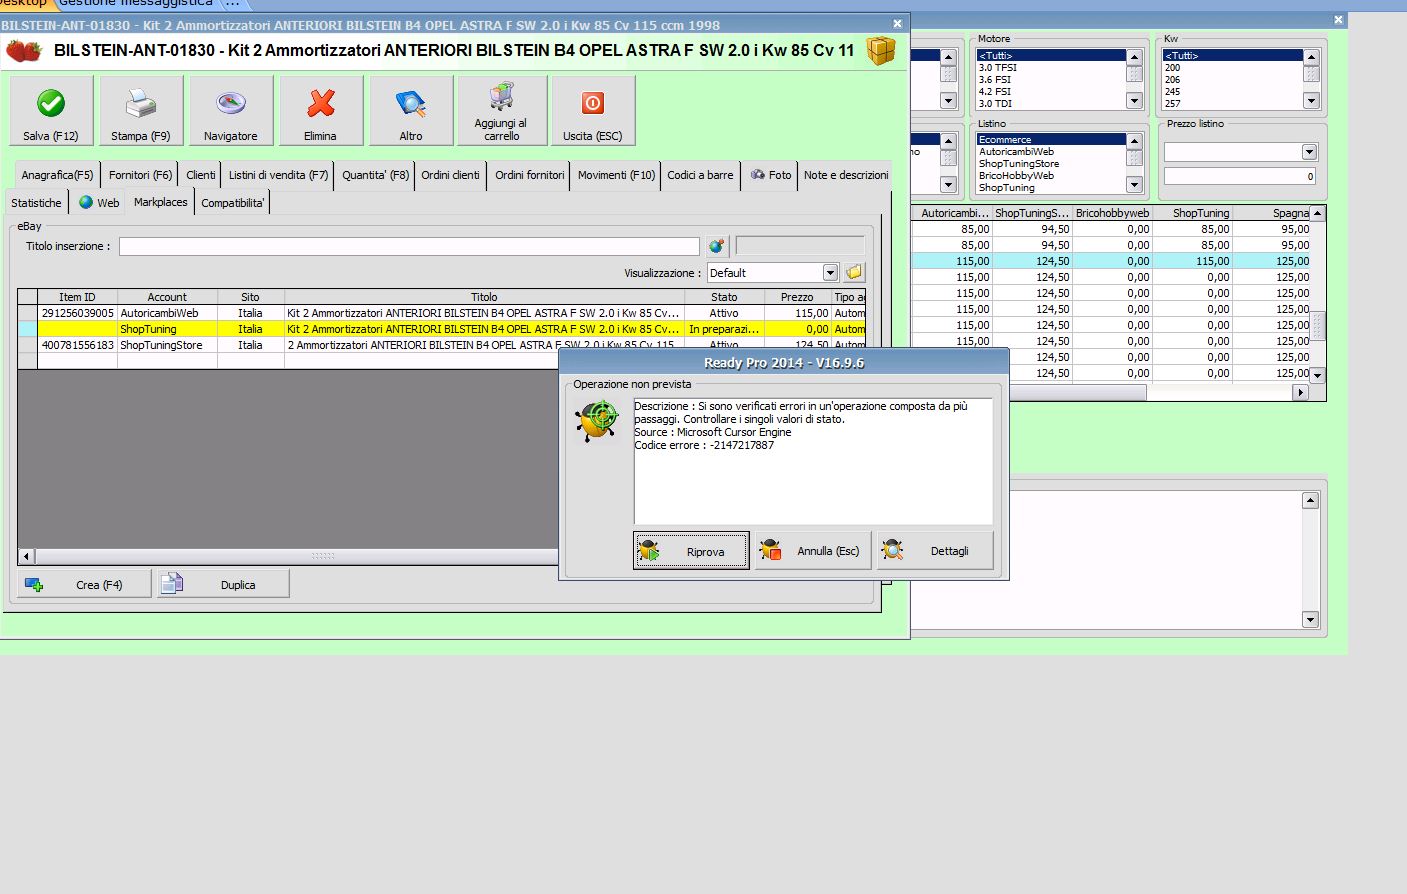Delete the article with Elimina
Viewport: 1407px width, 894px height.
[321, 111]
